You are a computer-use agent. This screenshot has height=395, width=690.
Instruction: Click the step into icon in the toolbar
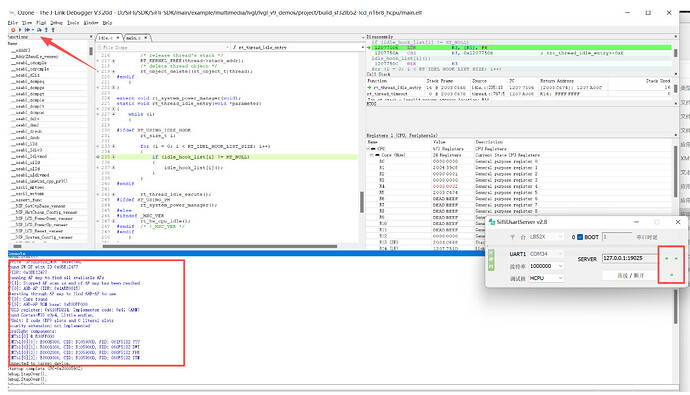coord(46,30)
